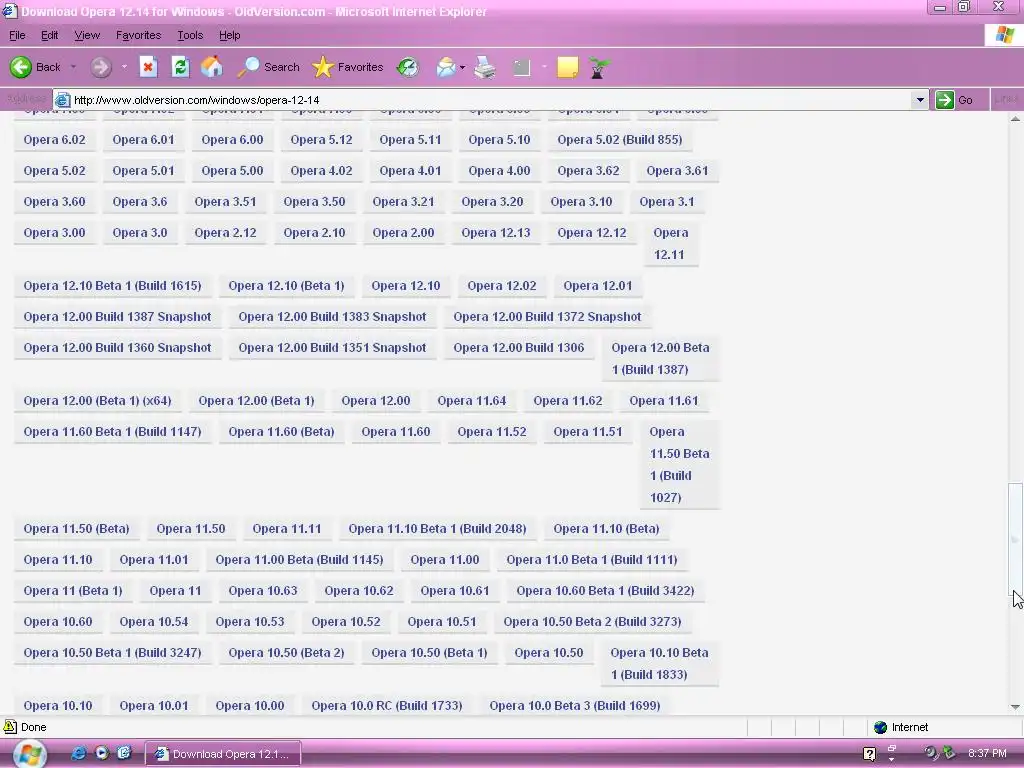Open the Opera 3.62 link
This screenshot has height=768, width=1024.
[x=588, y=170]
